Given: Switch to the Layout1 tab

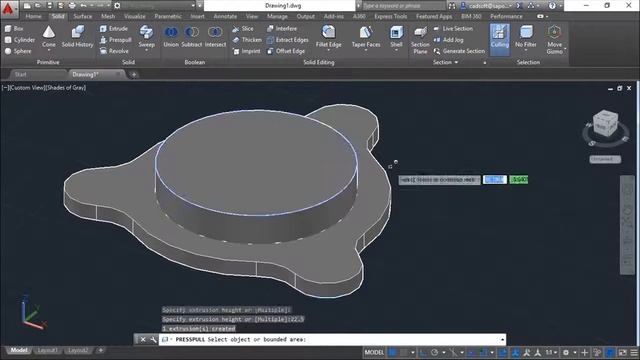Looking at the screenshot, I should point(47,351).
